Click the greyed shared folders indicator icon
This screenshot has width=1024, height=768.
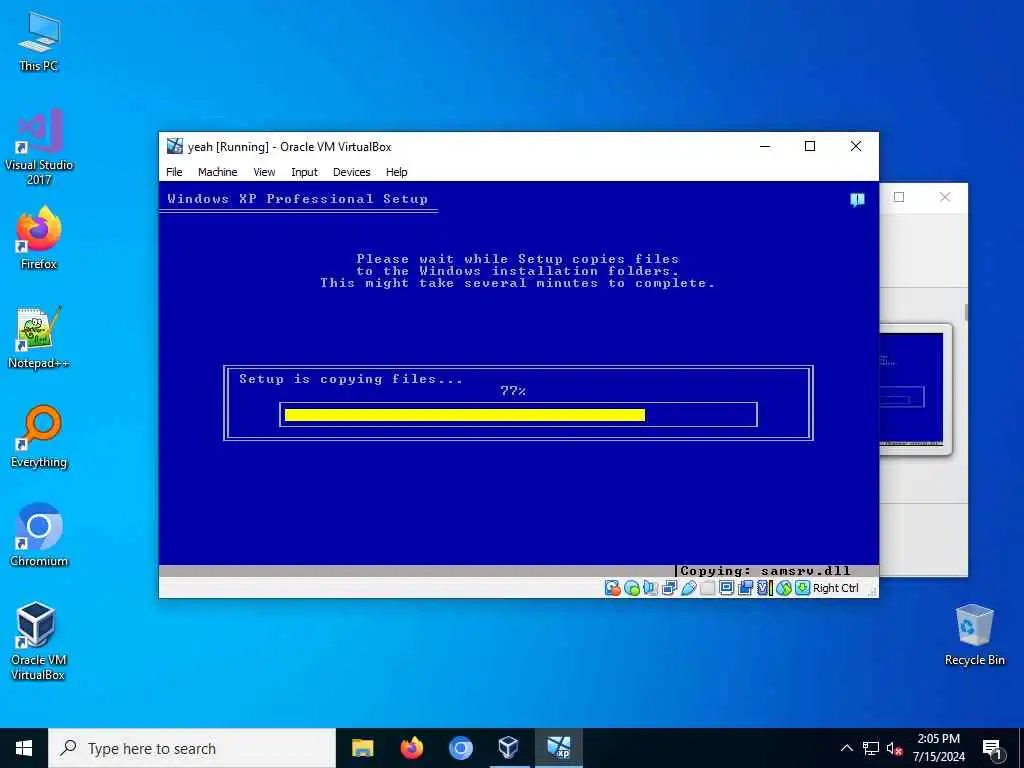[708, 588]
